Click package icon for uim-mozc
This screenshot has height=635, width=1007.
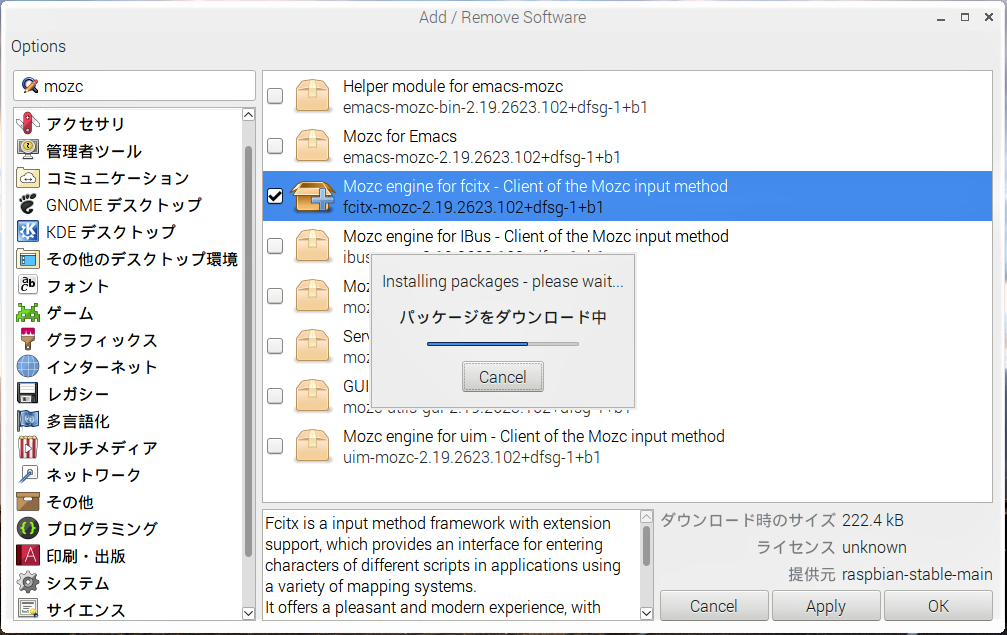pos(312,446)
